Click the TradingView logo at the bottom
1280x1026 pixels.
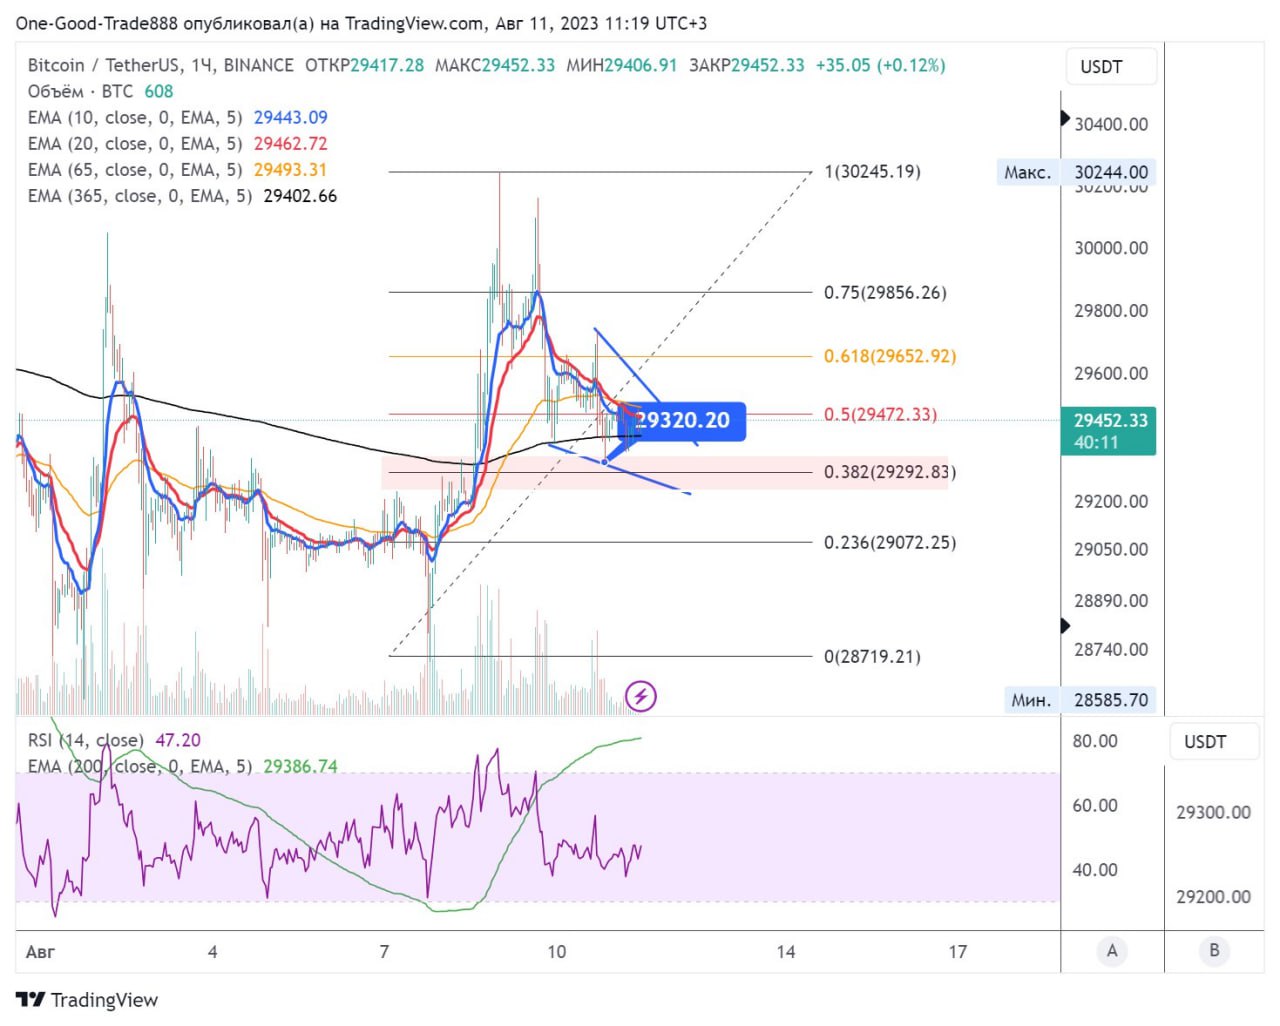87,1000
